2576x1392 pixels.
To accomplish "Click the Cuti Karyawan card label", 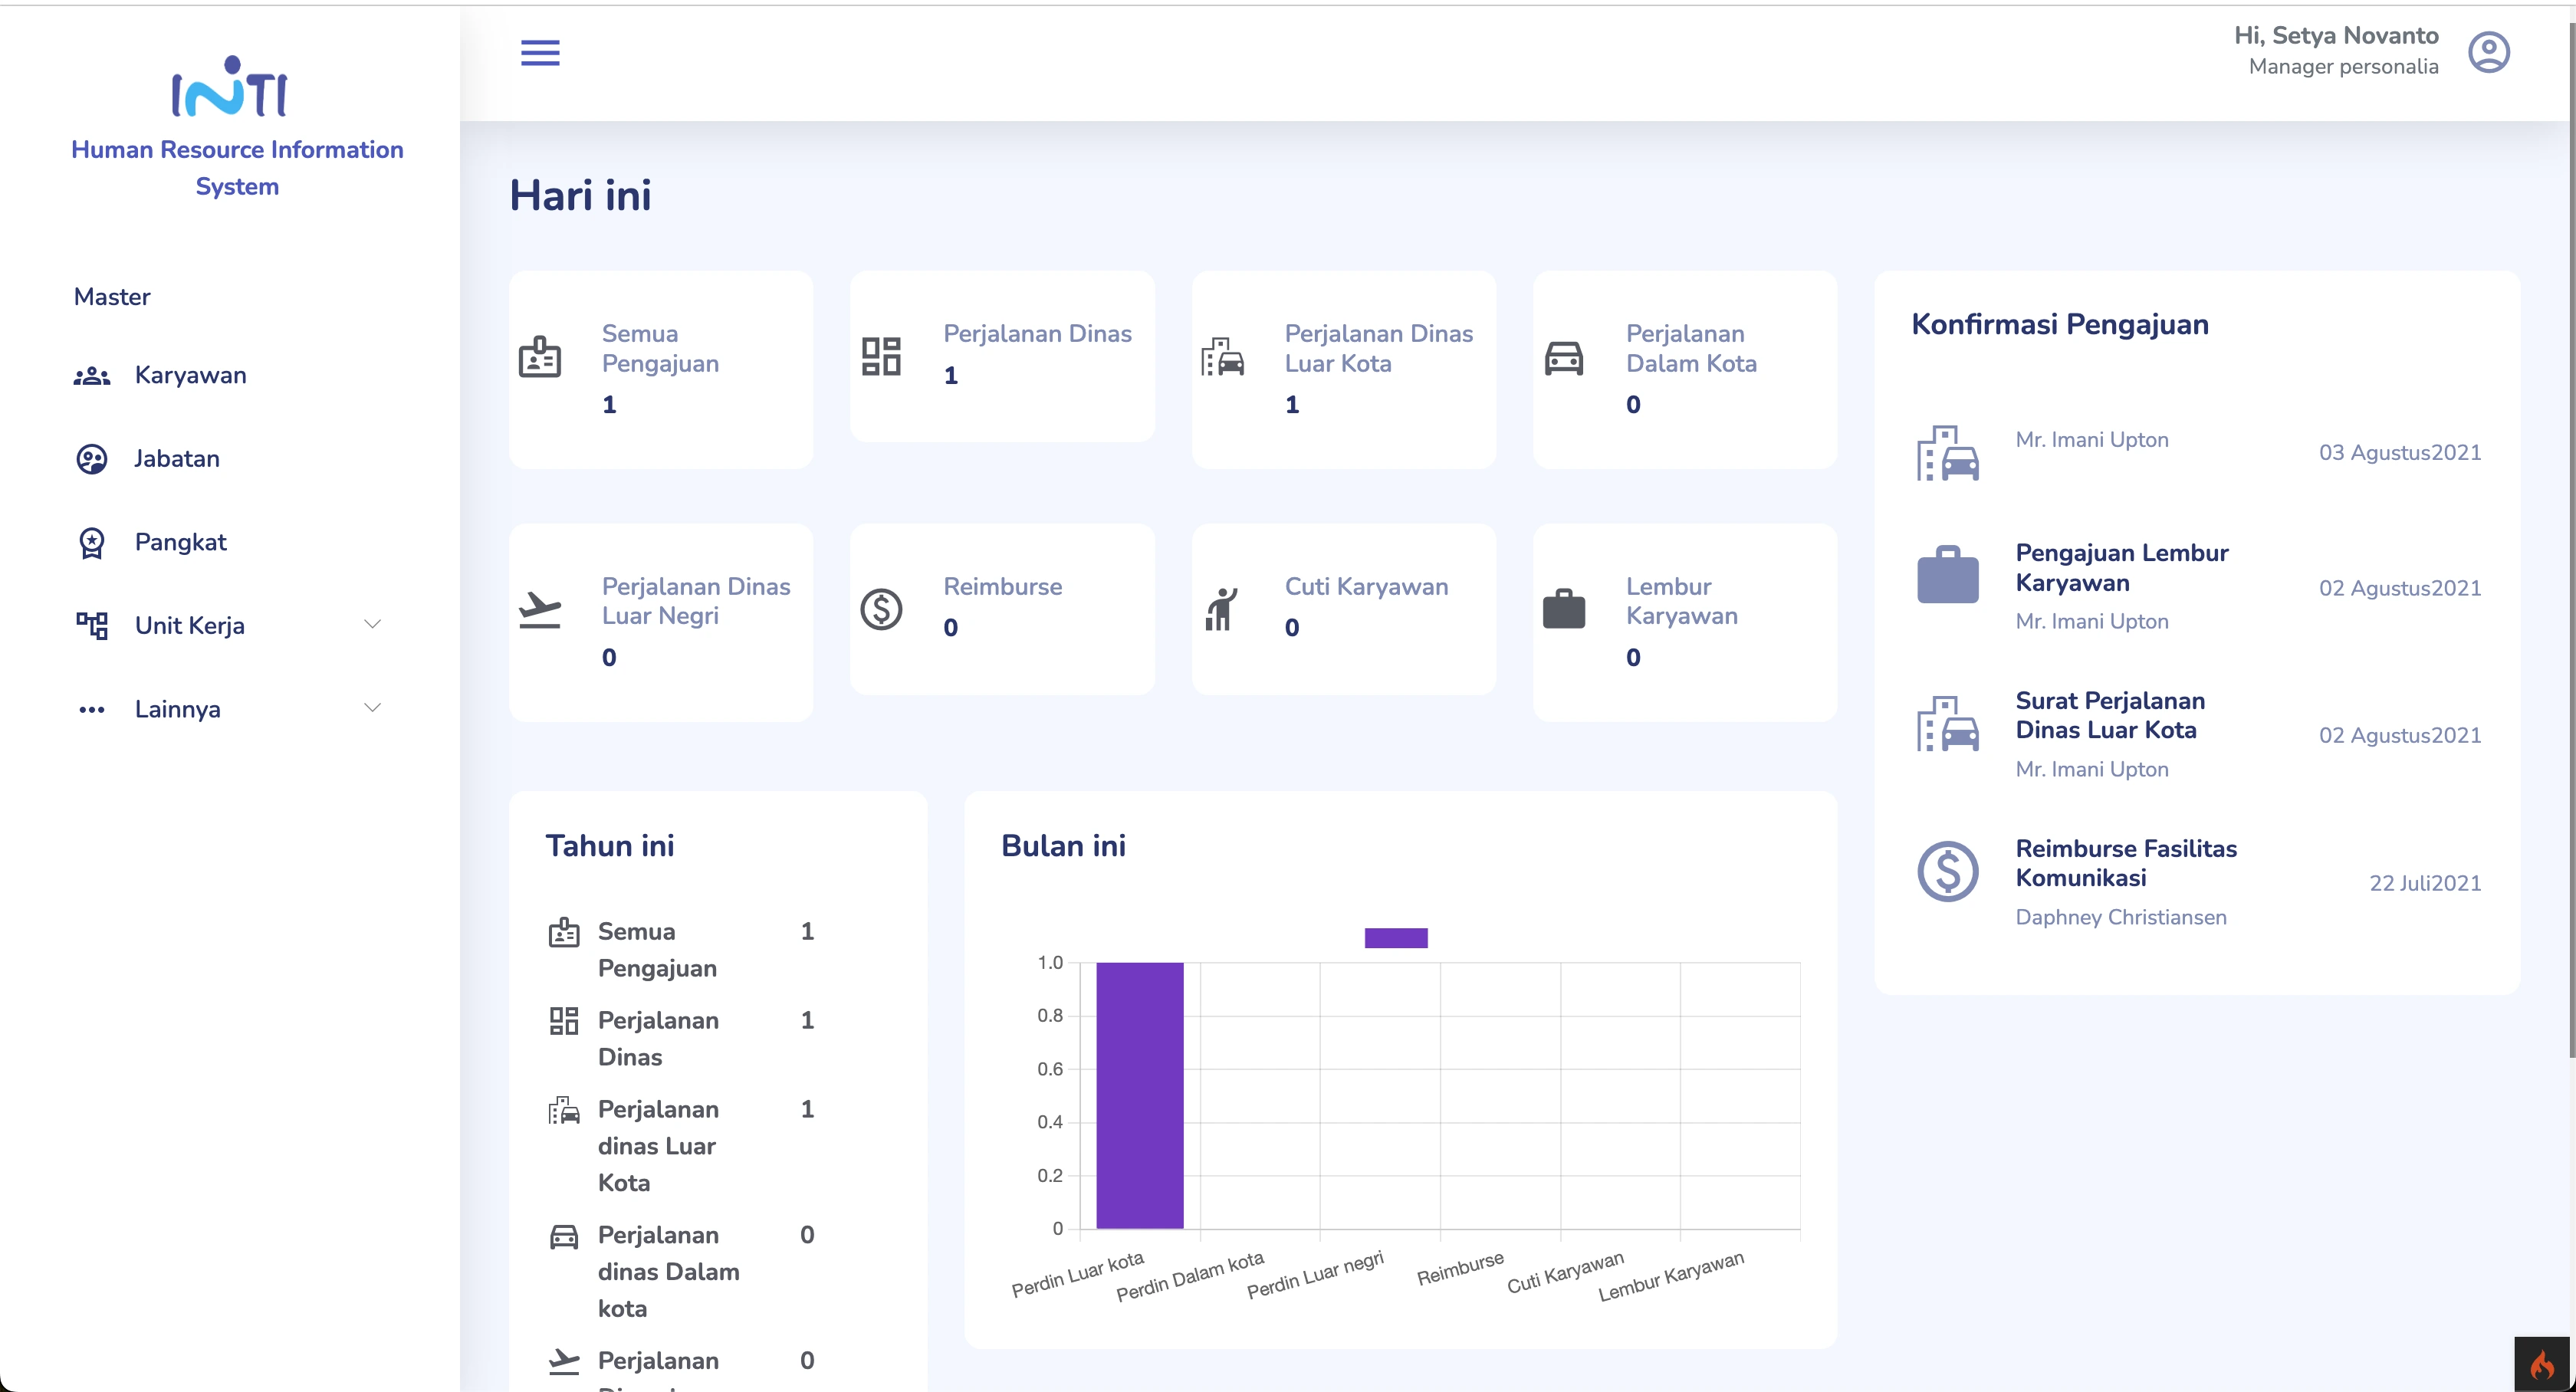I will [1366, 587].
